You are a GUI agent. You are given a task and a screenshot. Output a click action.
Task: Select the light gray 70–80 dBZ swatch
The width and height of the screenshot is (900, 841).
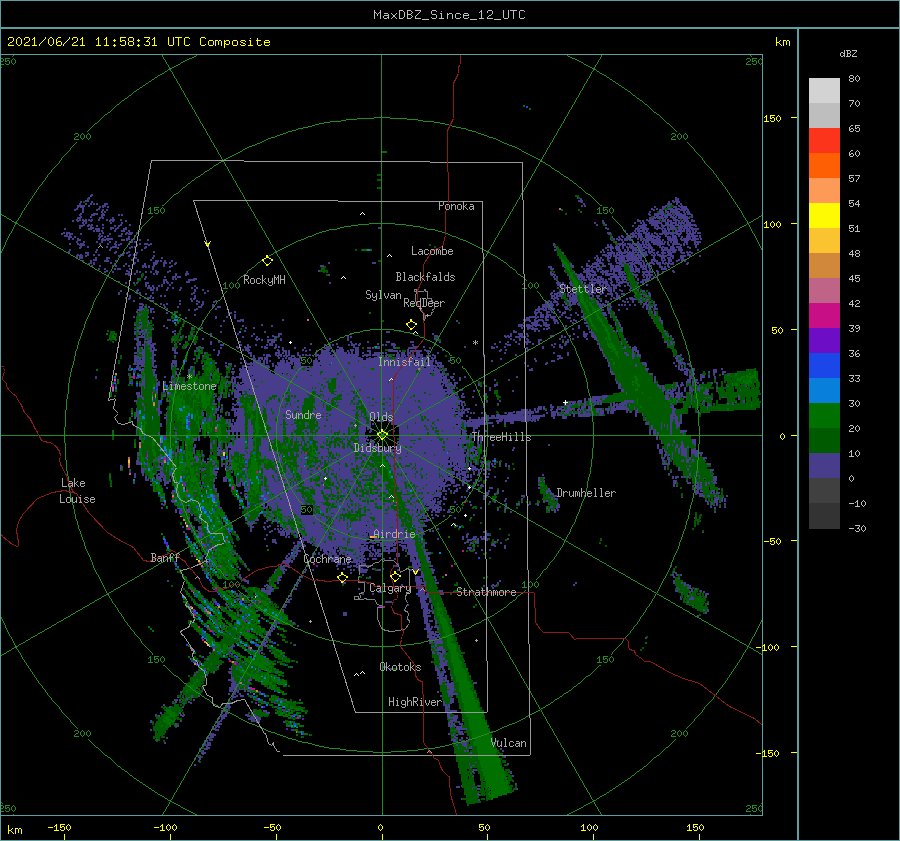[x=824, y=91]
